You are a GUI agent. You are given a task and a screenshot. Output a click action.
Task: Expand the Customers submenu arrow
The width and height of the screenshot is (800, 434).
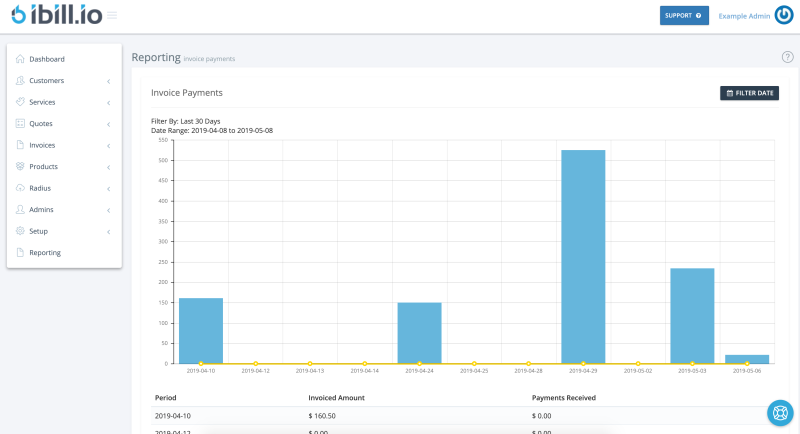[x=108, y=81]
